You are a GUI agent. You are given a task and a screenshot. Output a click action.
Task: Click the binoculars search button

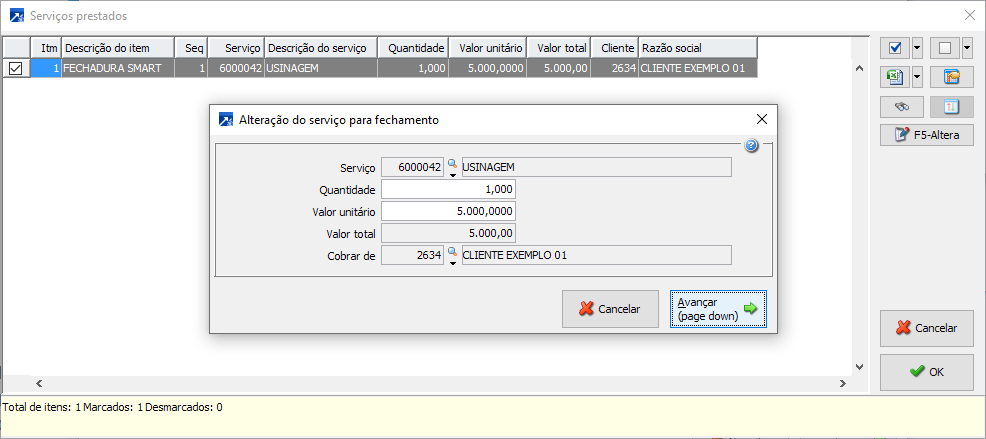[902, 107]
